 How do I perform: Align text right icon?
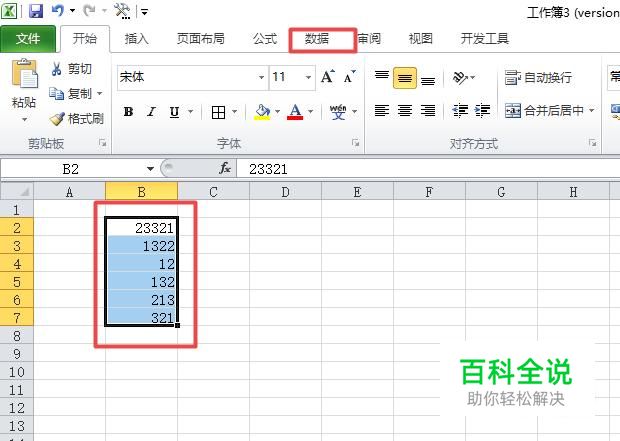pyautogui.click(x=428, y=110)
